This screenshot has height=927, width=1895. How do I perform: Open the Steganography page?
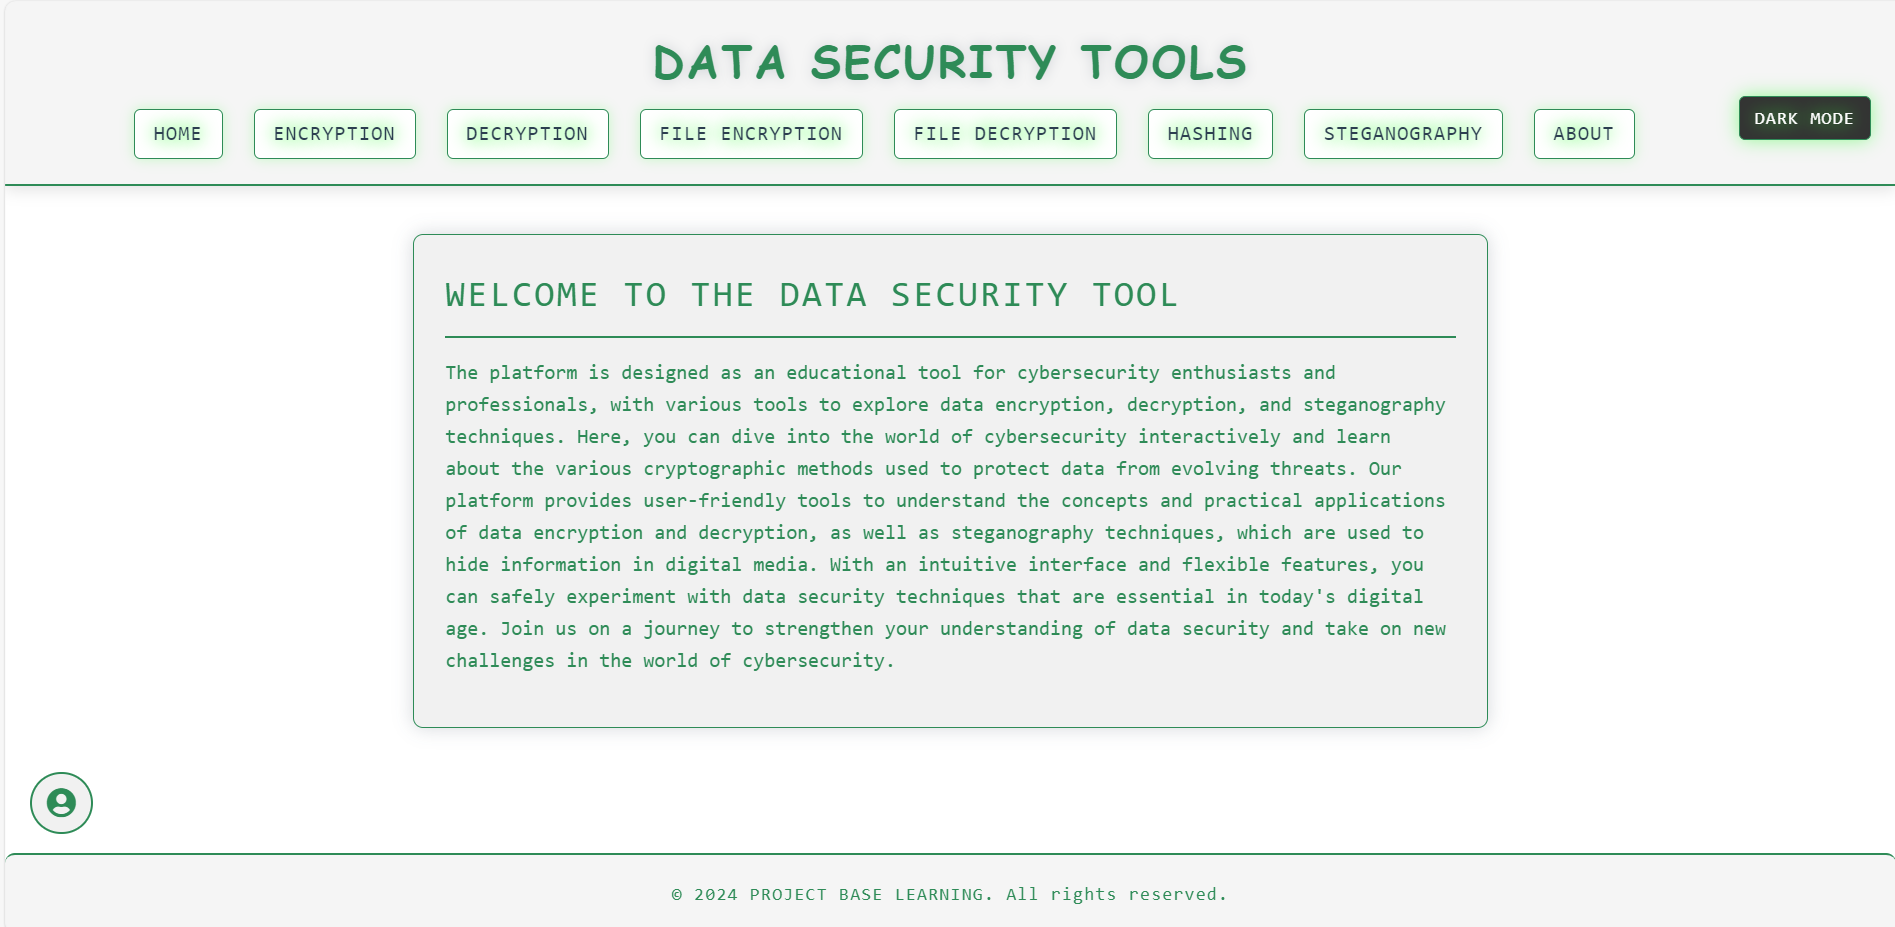[1403, 134]
